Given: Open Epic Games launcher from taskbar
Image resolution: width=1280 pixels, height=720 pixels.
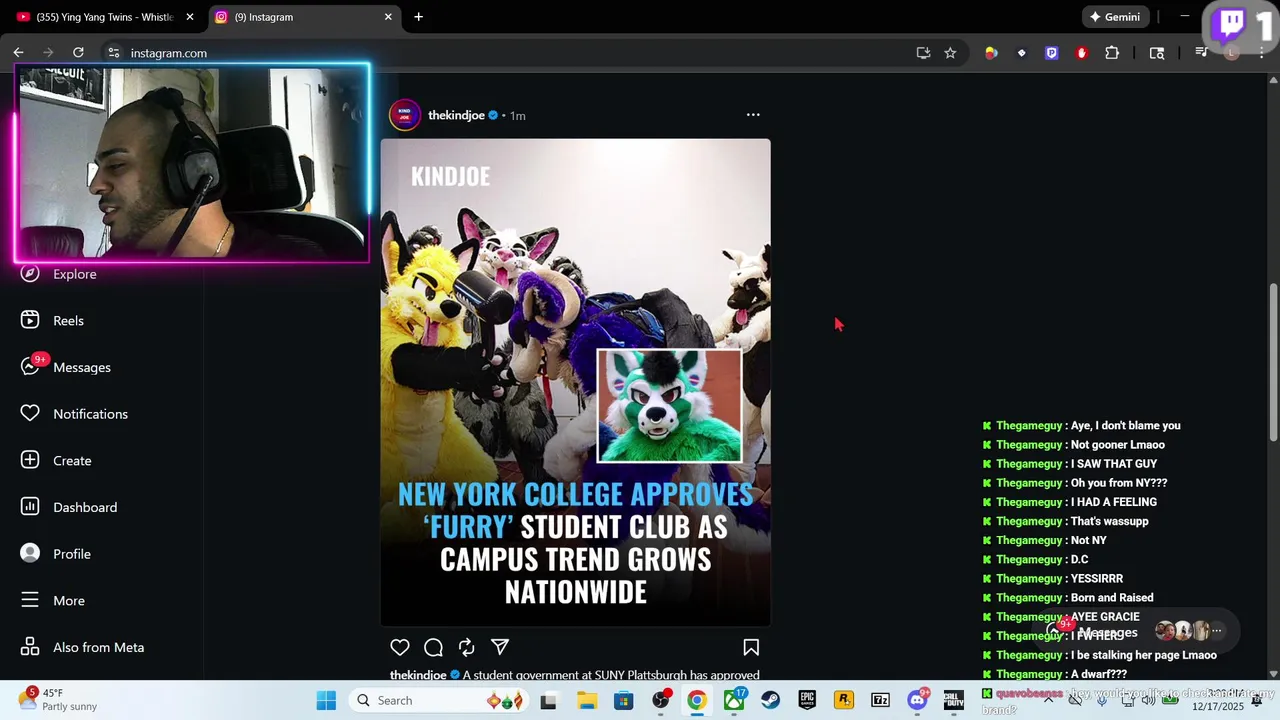Looking at the screenshot, I should tap(807, 700).
